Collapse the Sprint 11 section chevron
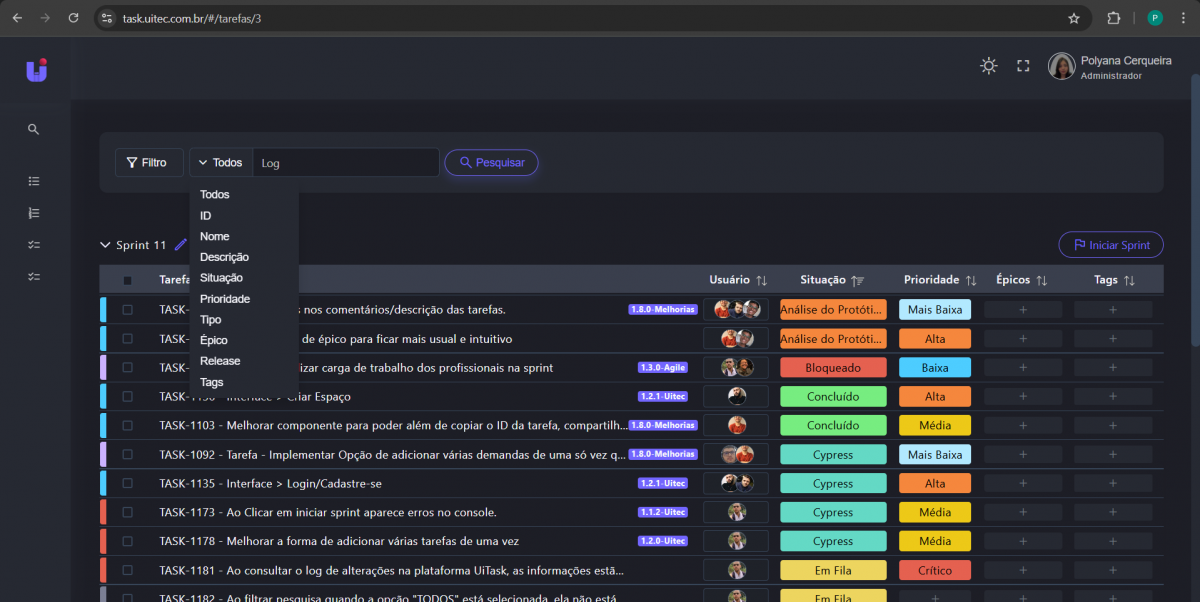This screenshot has height=602, width=1200. coord(105,245)
